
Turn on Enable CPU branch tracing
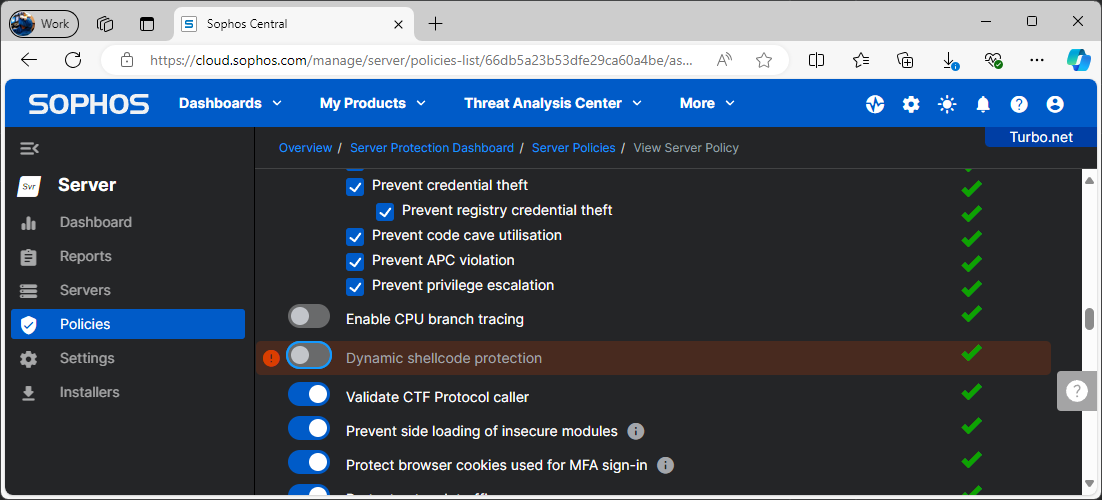(x=309, y=317)
